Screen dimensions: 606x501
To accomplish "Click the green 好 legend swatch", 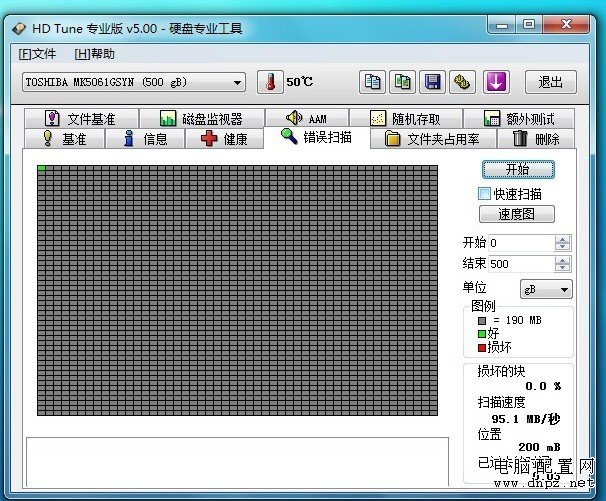I will [482, 333].
